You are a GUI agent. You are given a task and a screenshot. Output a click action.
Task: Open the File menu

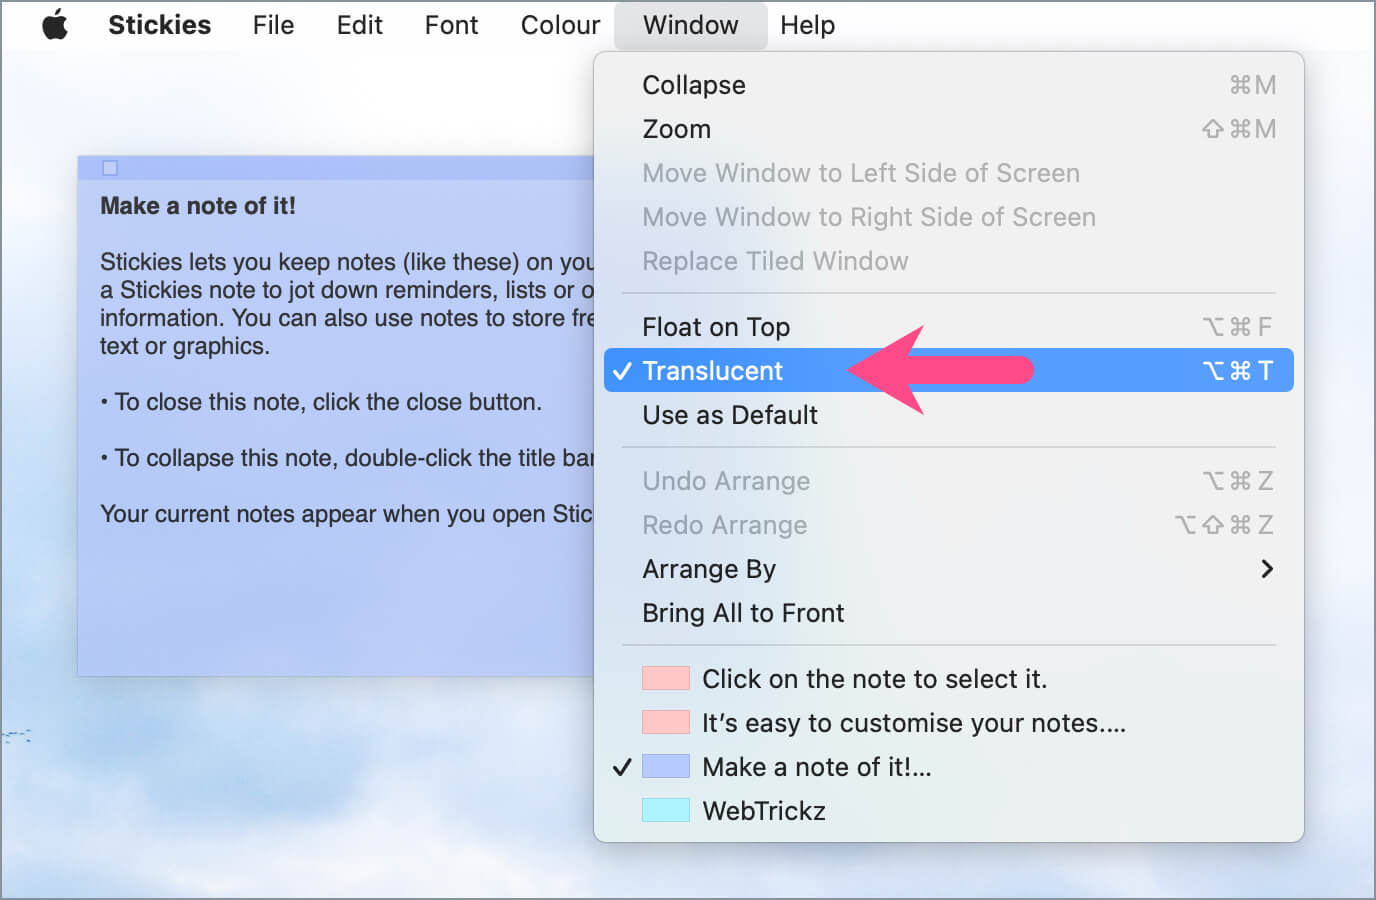coord(273,25)
